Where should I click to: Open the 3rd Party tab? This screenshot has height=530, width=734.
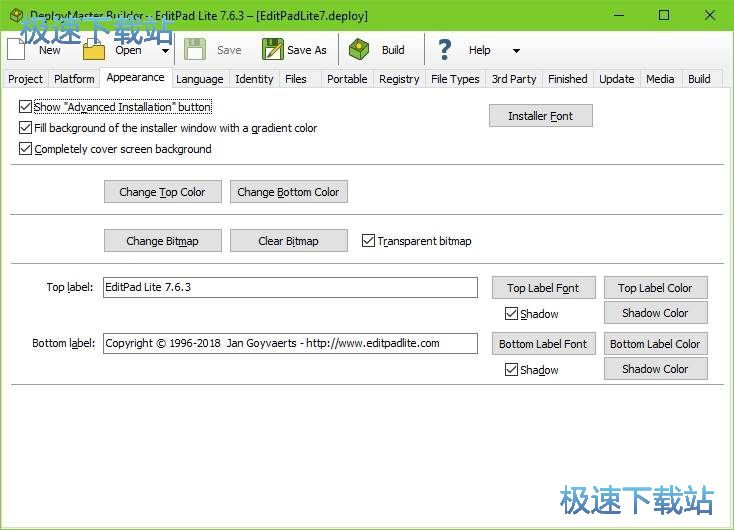(514, 79)
